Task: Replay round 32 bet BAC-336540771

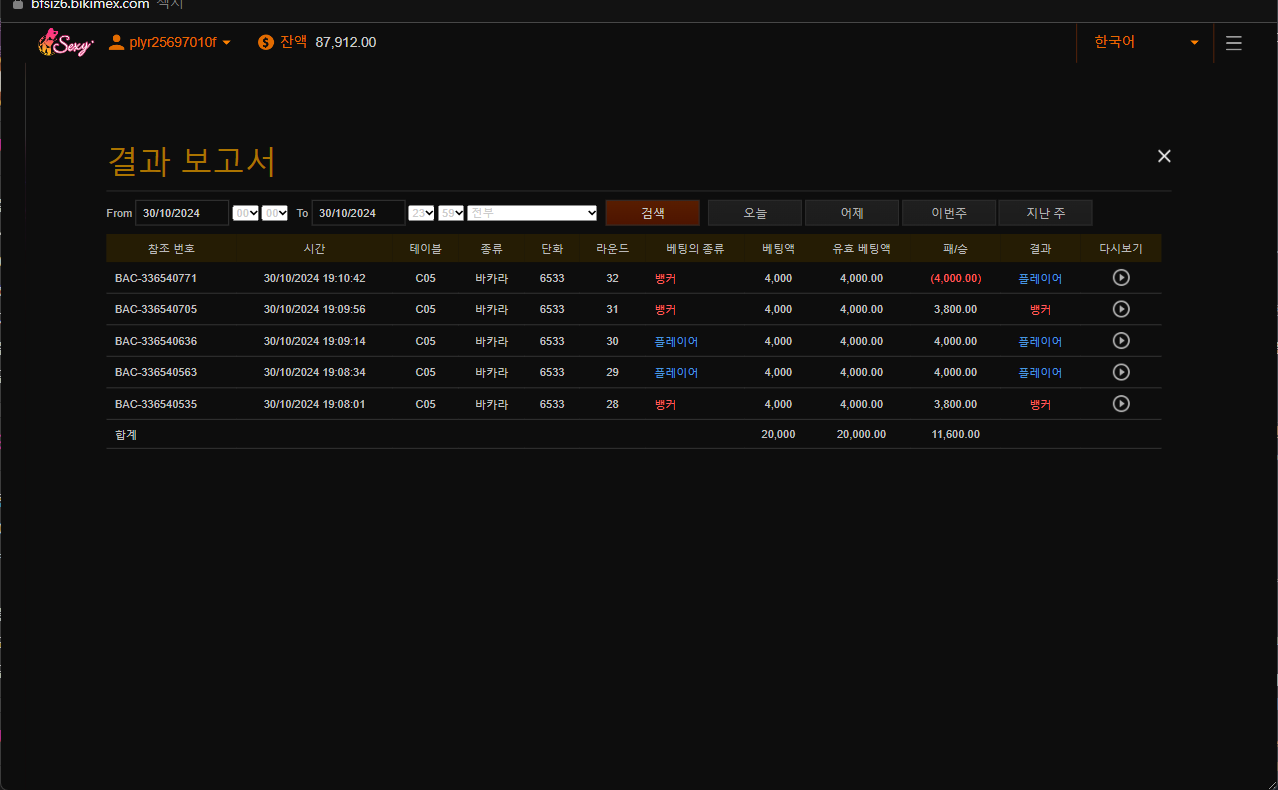Action: pos(1121,278)
